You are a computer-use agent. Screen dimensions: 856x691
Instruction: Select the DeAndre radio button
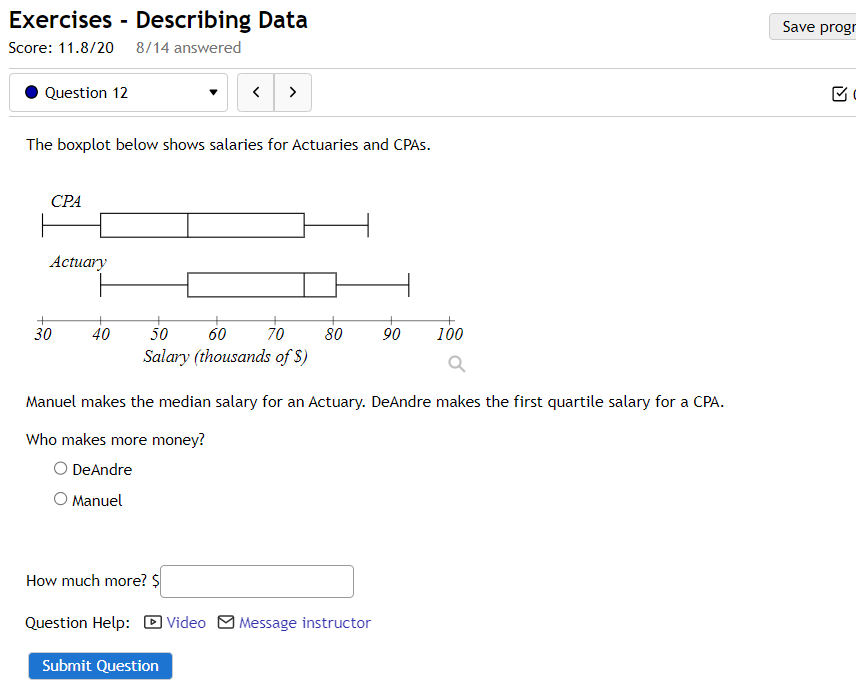(x=61, y=468)
